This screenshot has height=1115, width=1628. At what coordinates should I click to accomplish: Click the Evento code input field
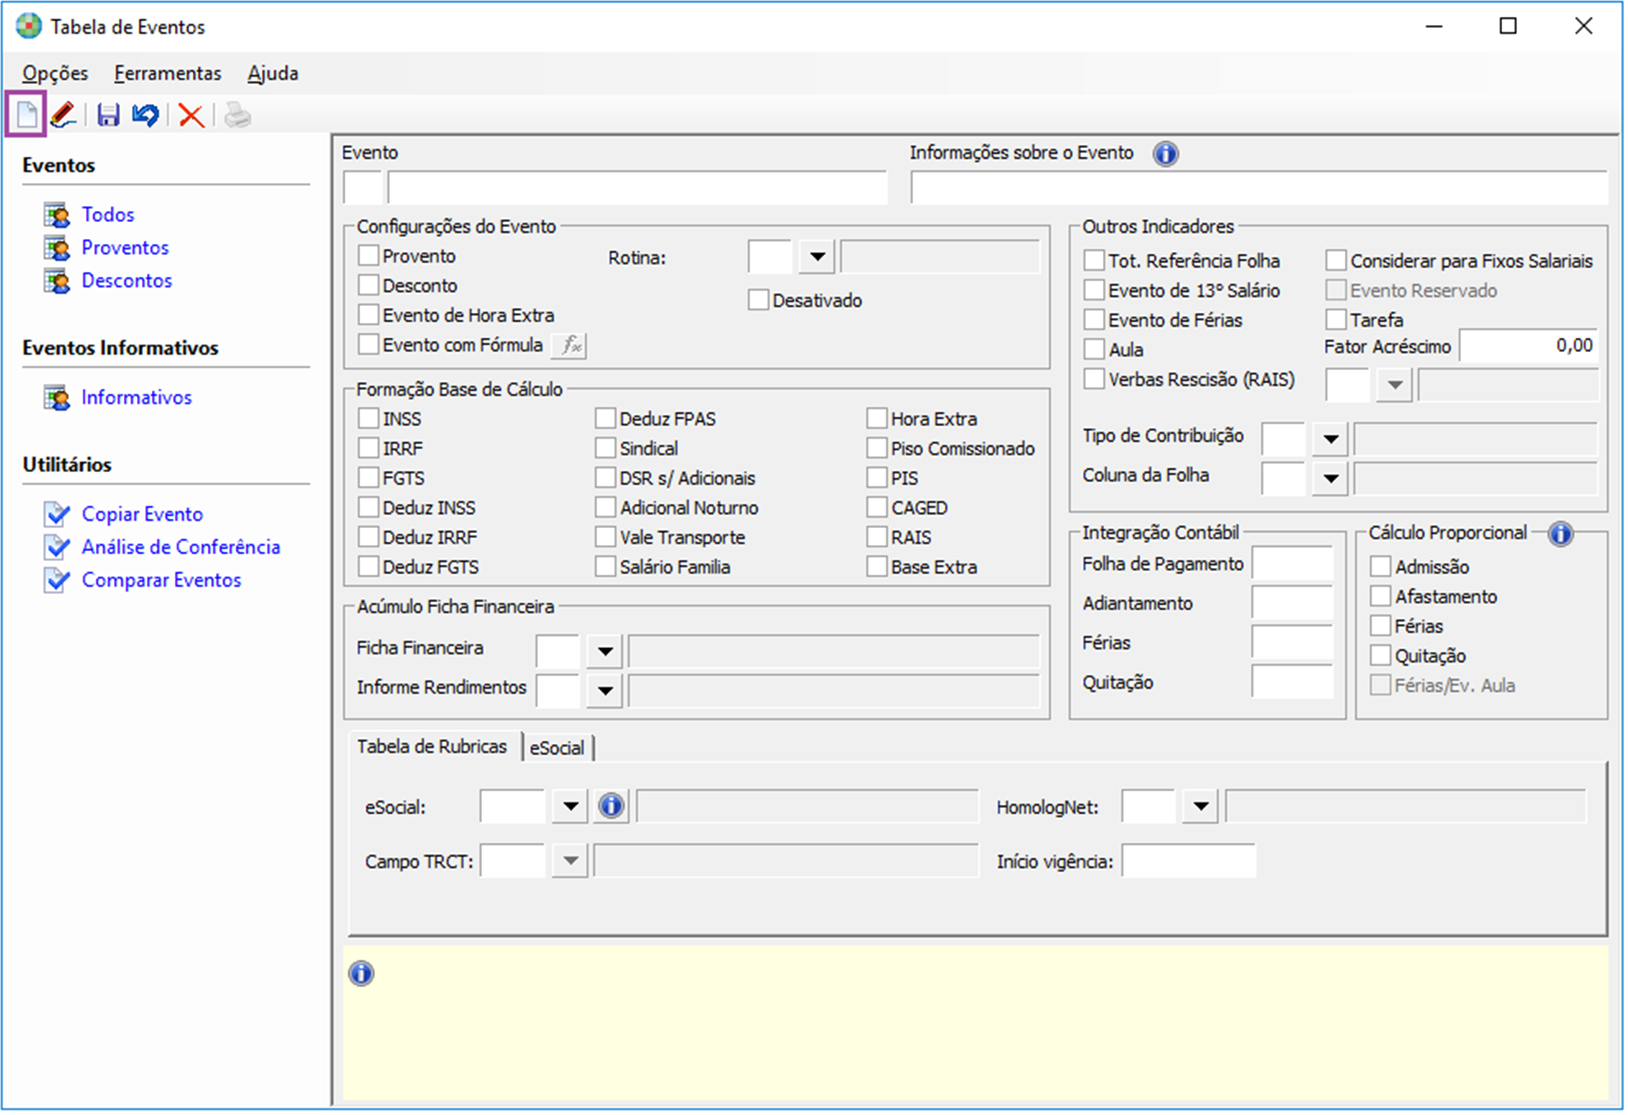[363, 187]
